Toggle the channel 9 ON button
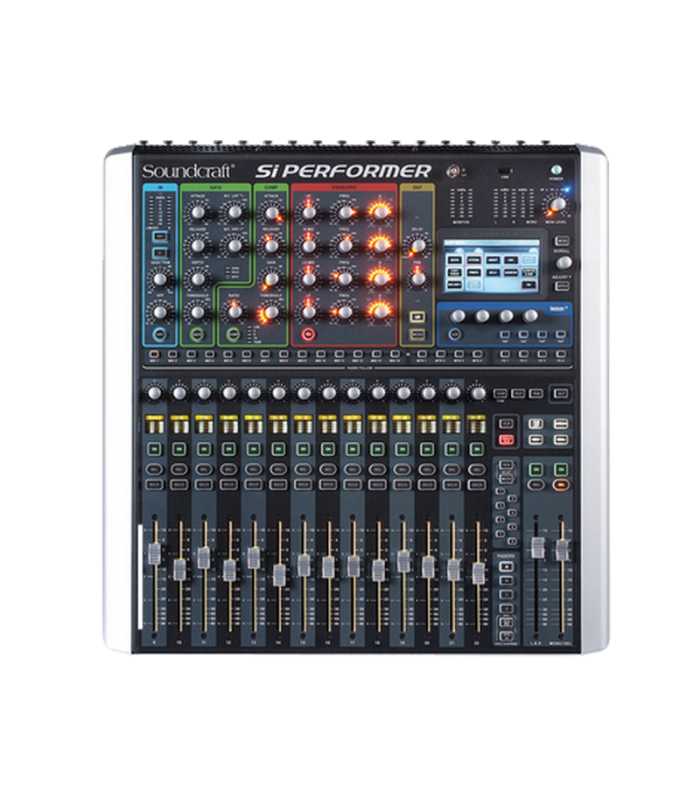Image resolution: width=700 pixels, height=800 pixels. pyautogui.click(x=155, y=449)
